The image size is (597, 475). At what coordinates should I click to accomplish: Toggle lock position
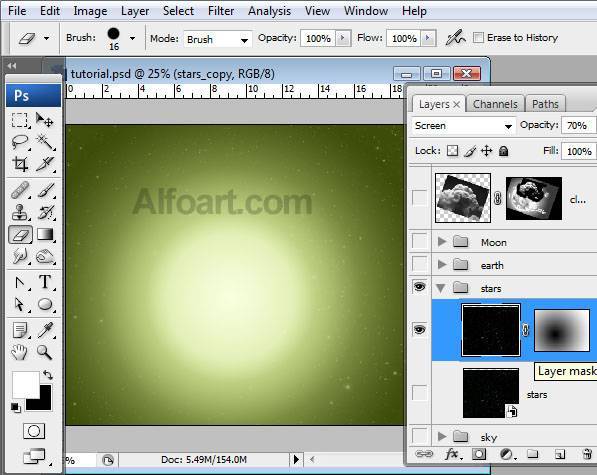[487, 151]
